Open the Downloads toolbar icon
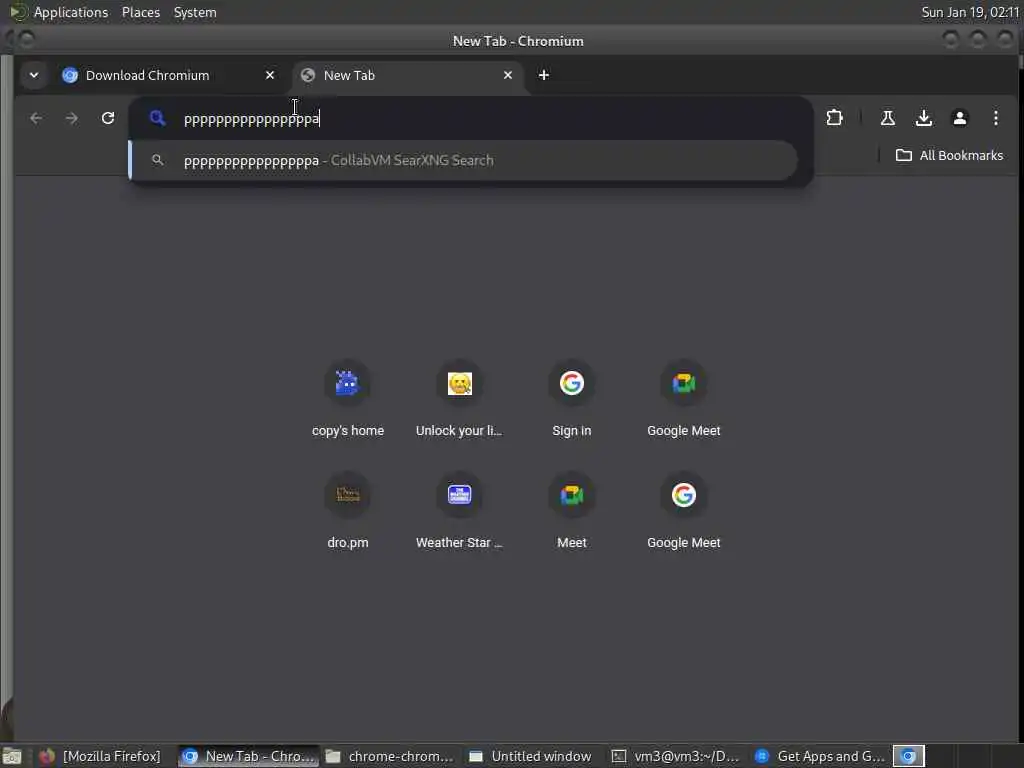 tap(923, 118)
